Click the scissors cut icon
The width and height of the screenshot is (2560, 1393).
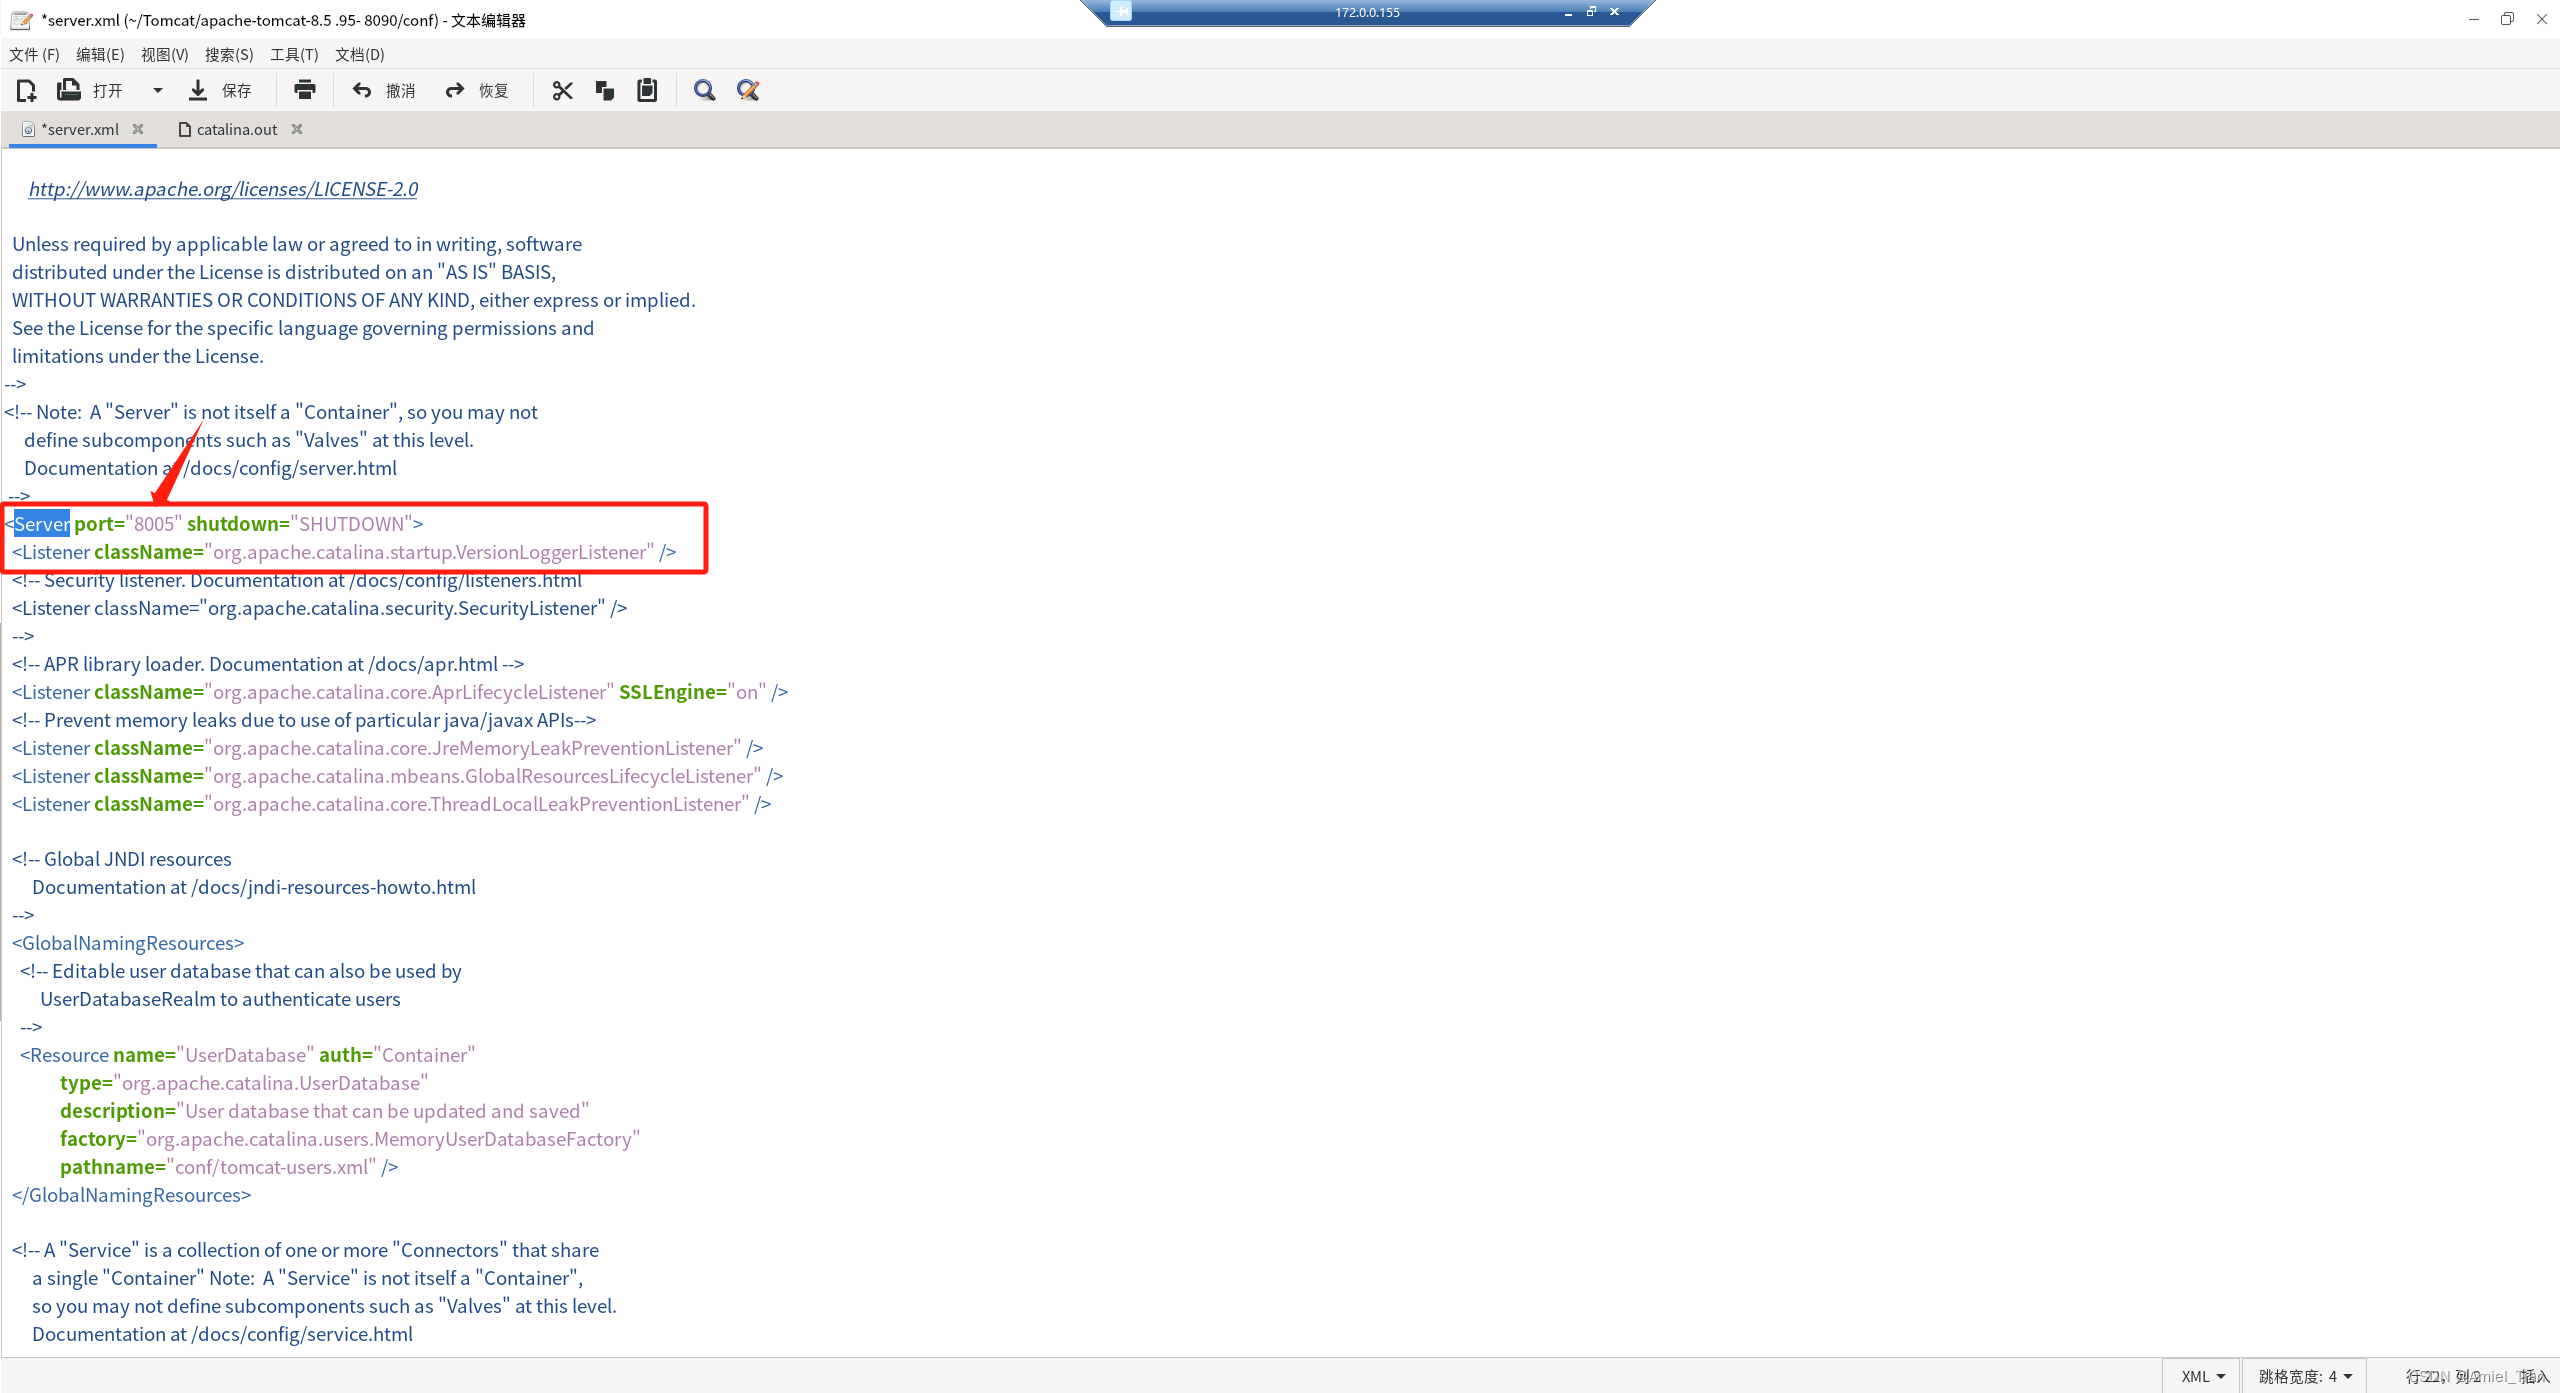(562, 91)
